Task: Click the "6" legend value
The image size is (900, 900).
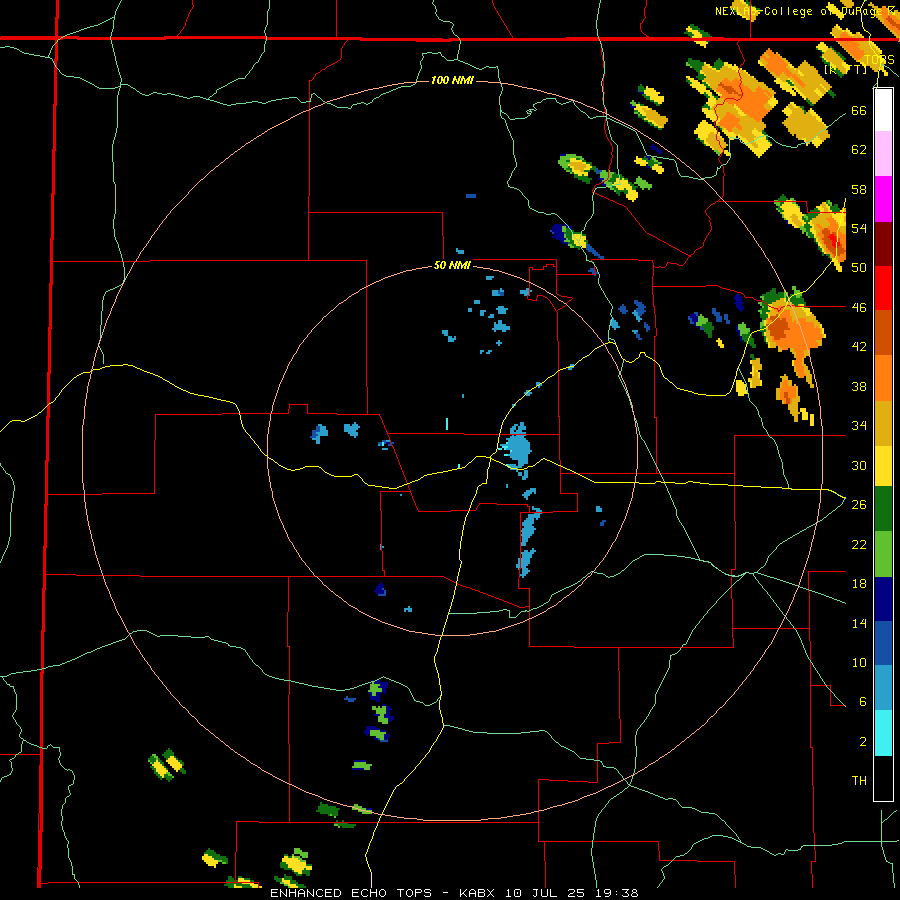Action: click(x=863, y=702)
